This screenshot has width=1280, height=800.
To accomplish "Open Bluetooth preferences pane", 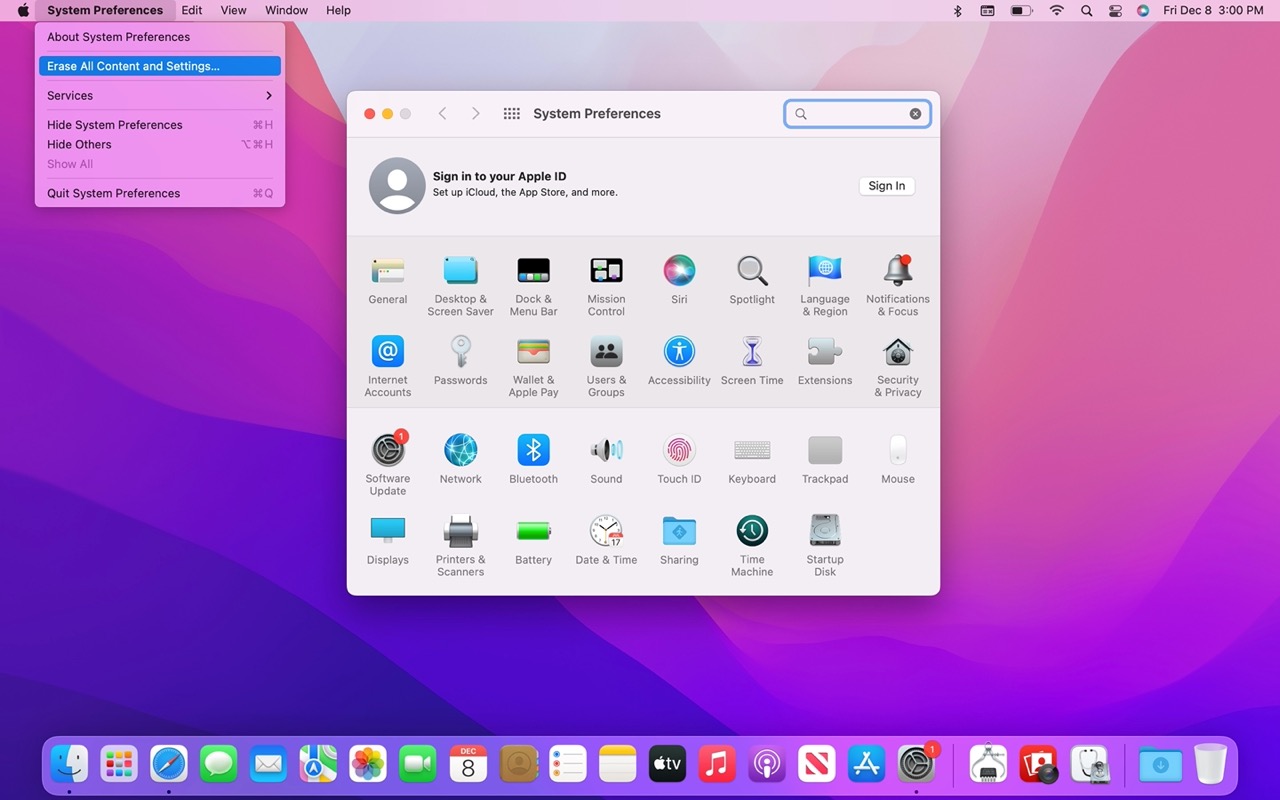I will click(533, 459).
